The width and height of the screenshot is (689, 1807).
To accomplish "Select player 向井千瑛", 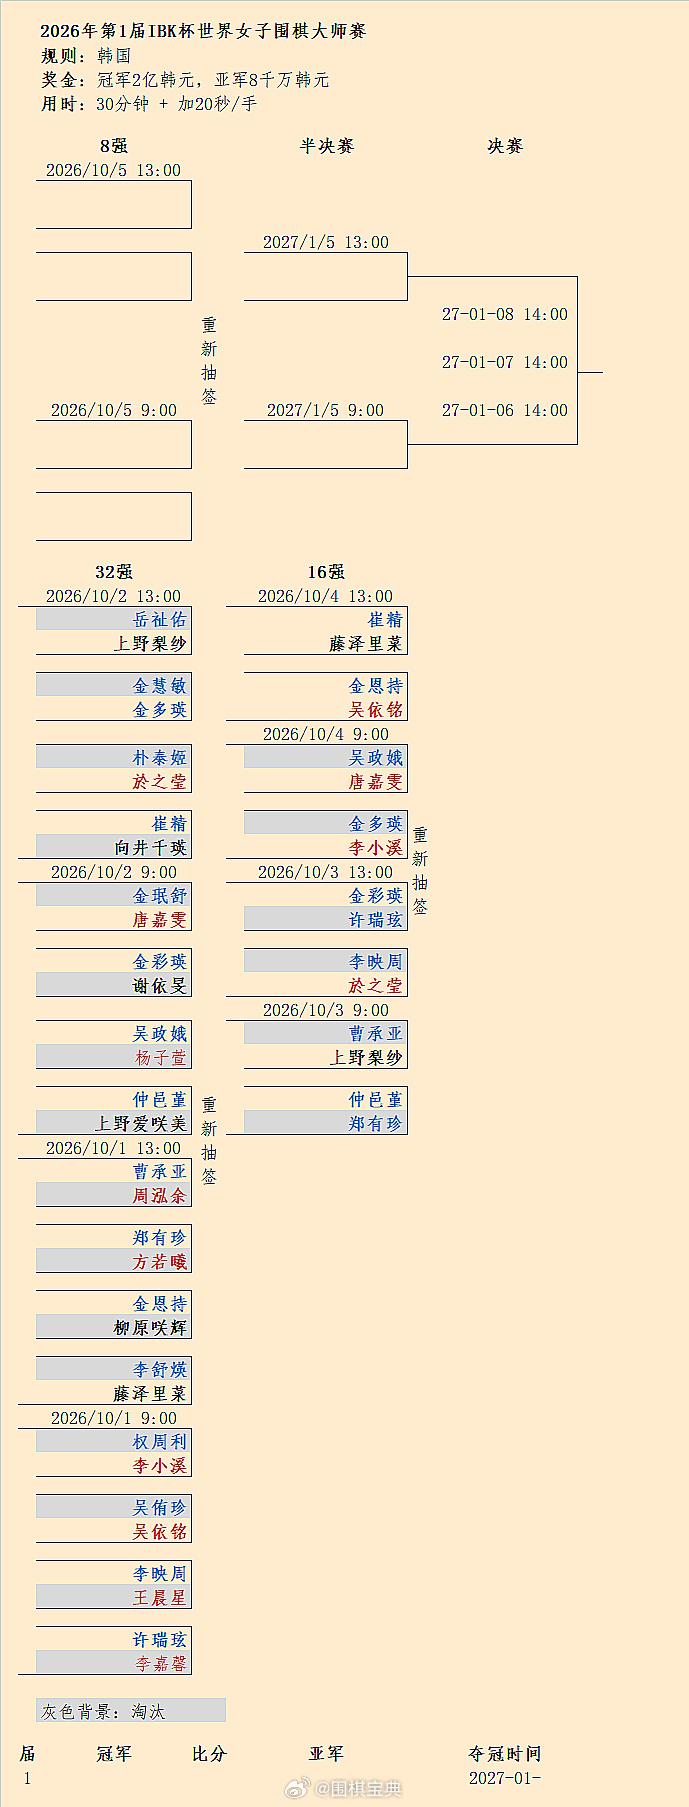I will pyautogui.click(x=151, y=848).
